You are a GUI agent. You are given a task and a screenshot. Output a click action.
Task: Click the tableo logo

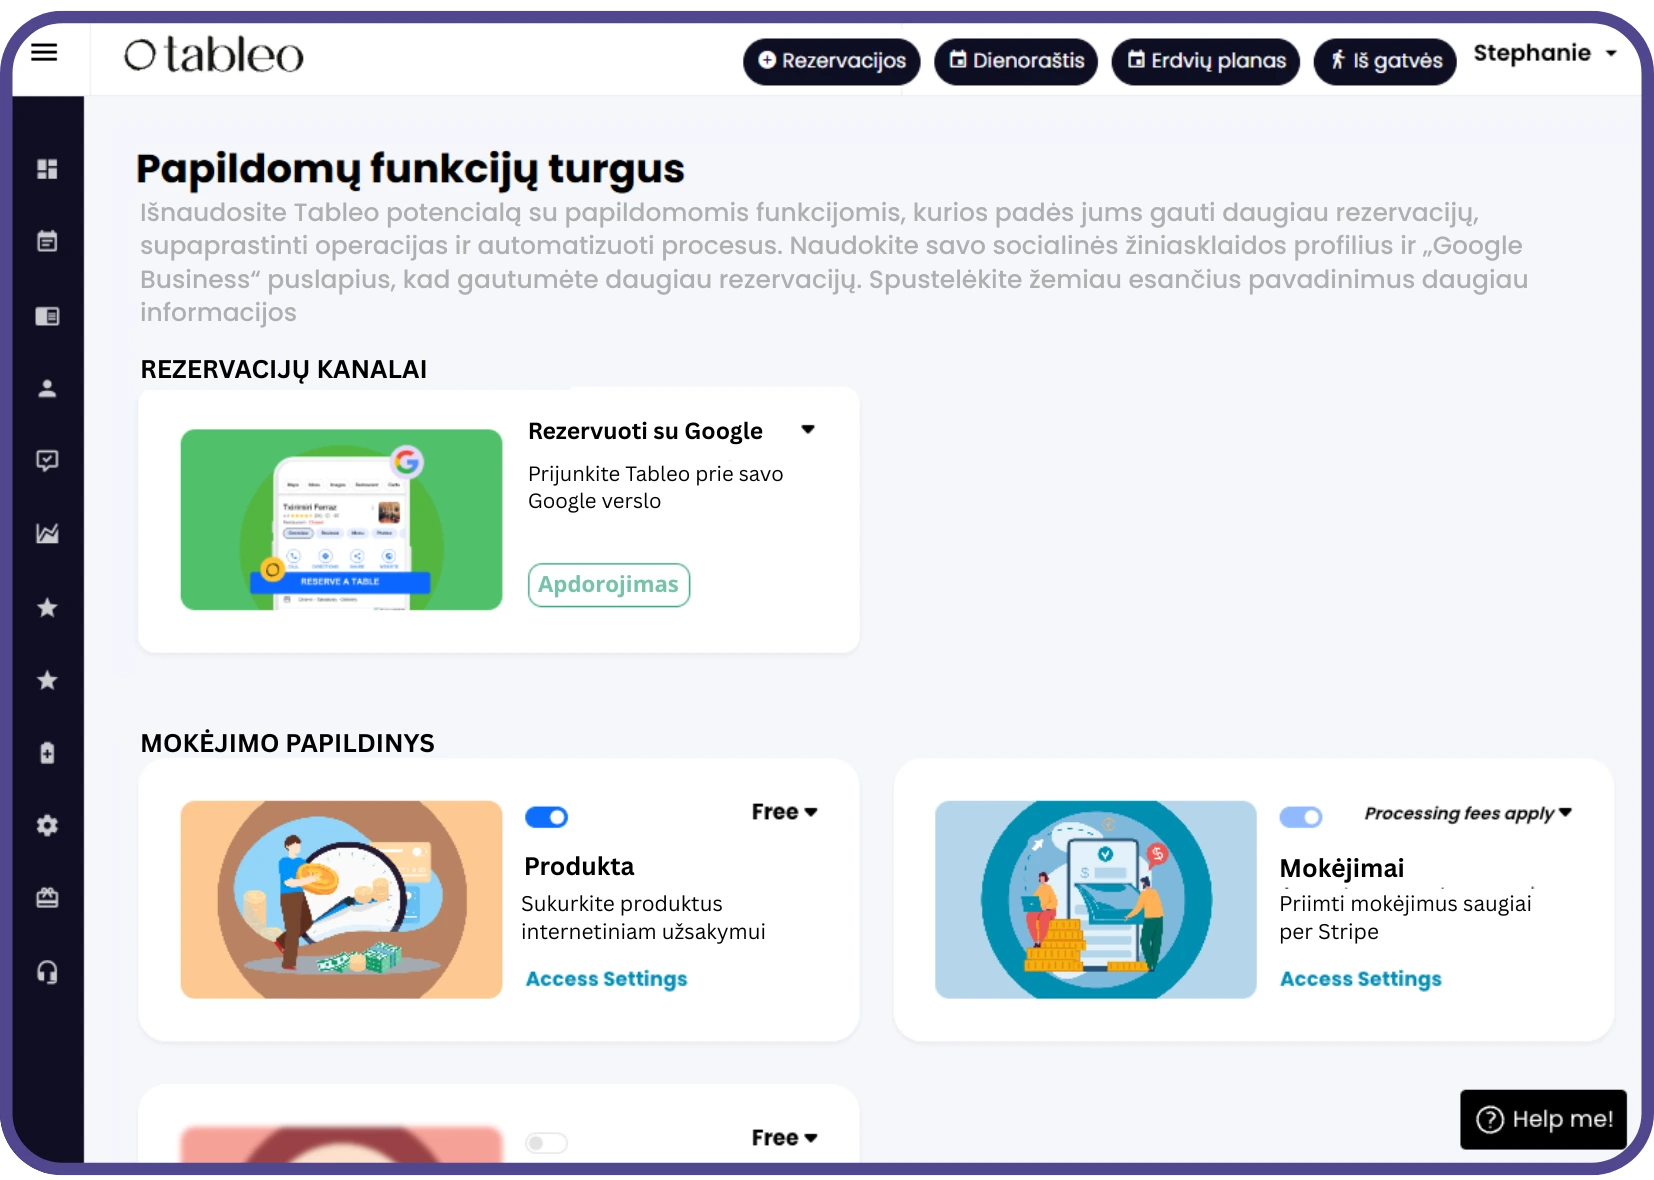213,55
